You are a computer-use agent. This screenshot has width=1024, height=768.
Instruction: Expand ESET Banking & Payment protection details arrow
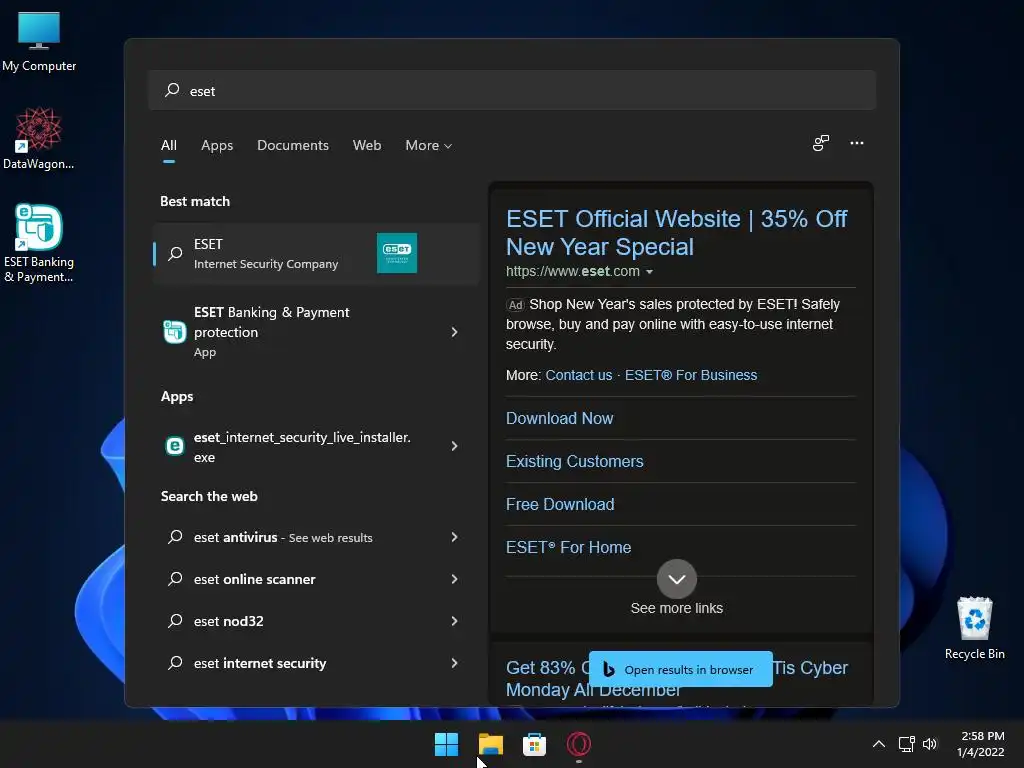pyautogui.click(x=455, y=332)
